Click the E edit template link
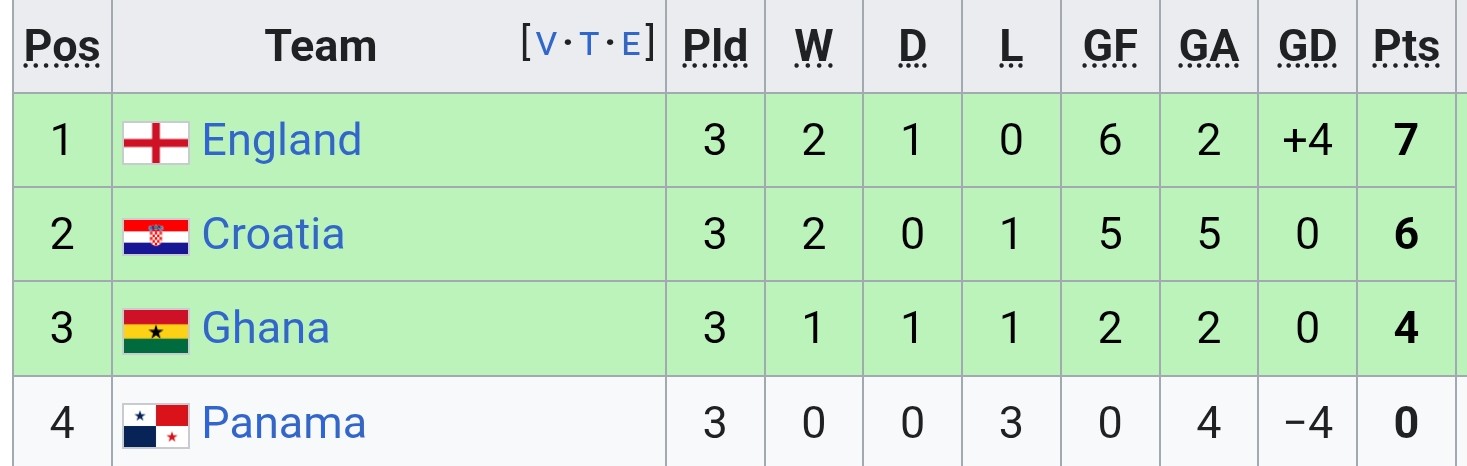The image size is (1467, 466). pos(631,45)
